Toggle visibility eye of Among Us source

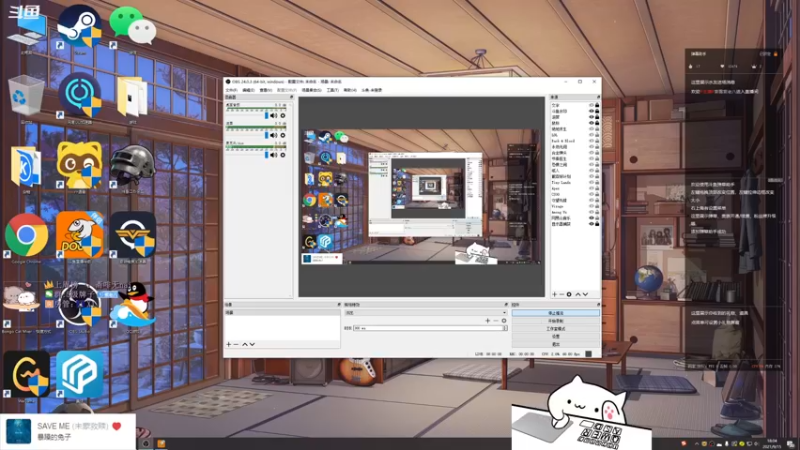(x=591, y=212)
